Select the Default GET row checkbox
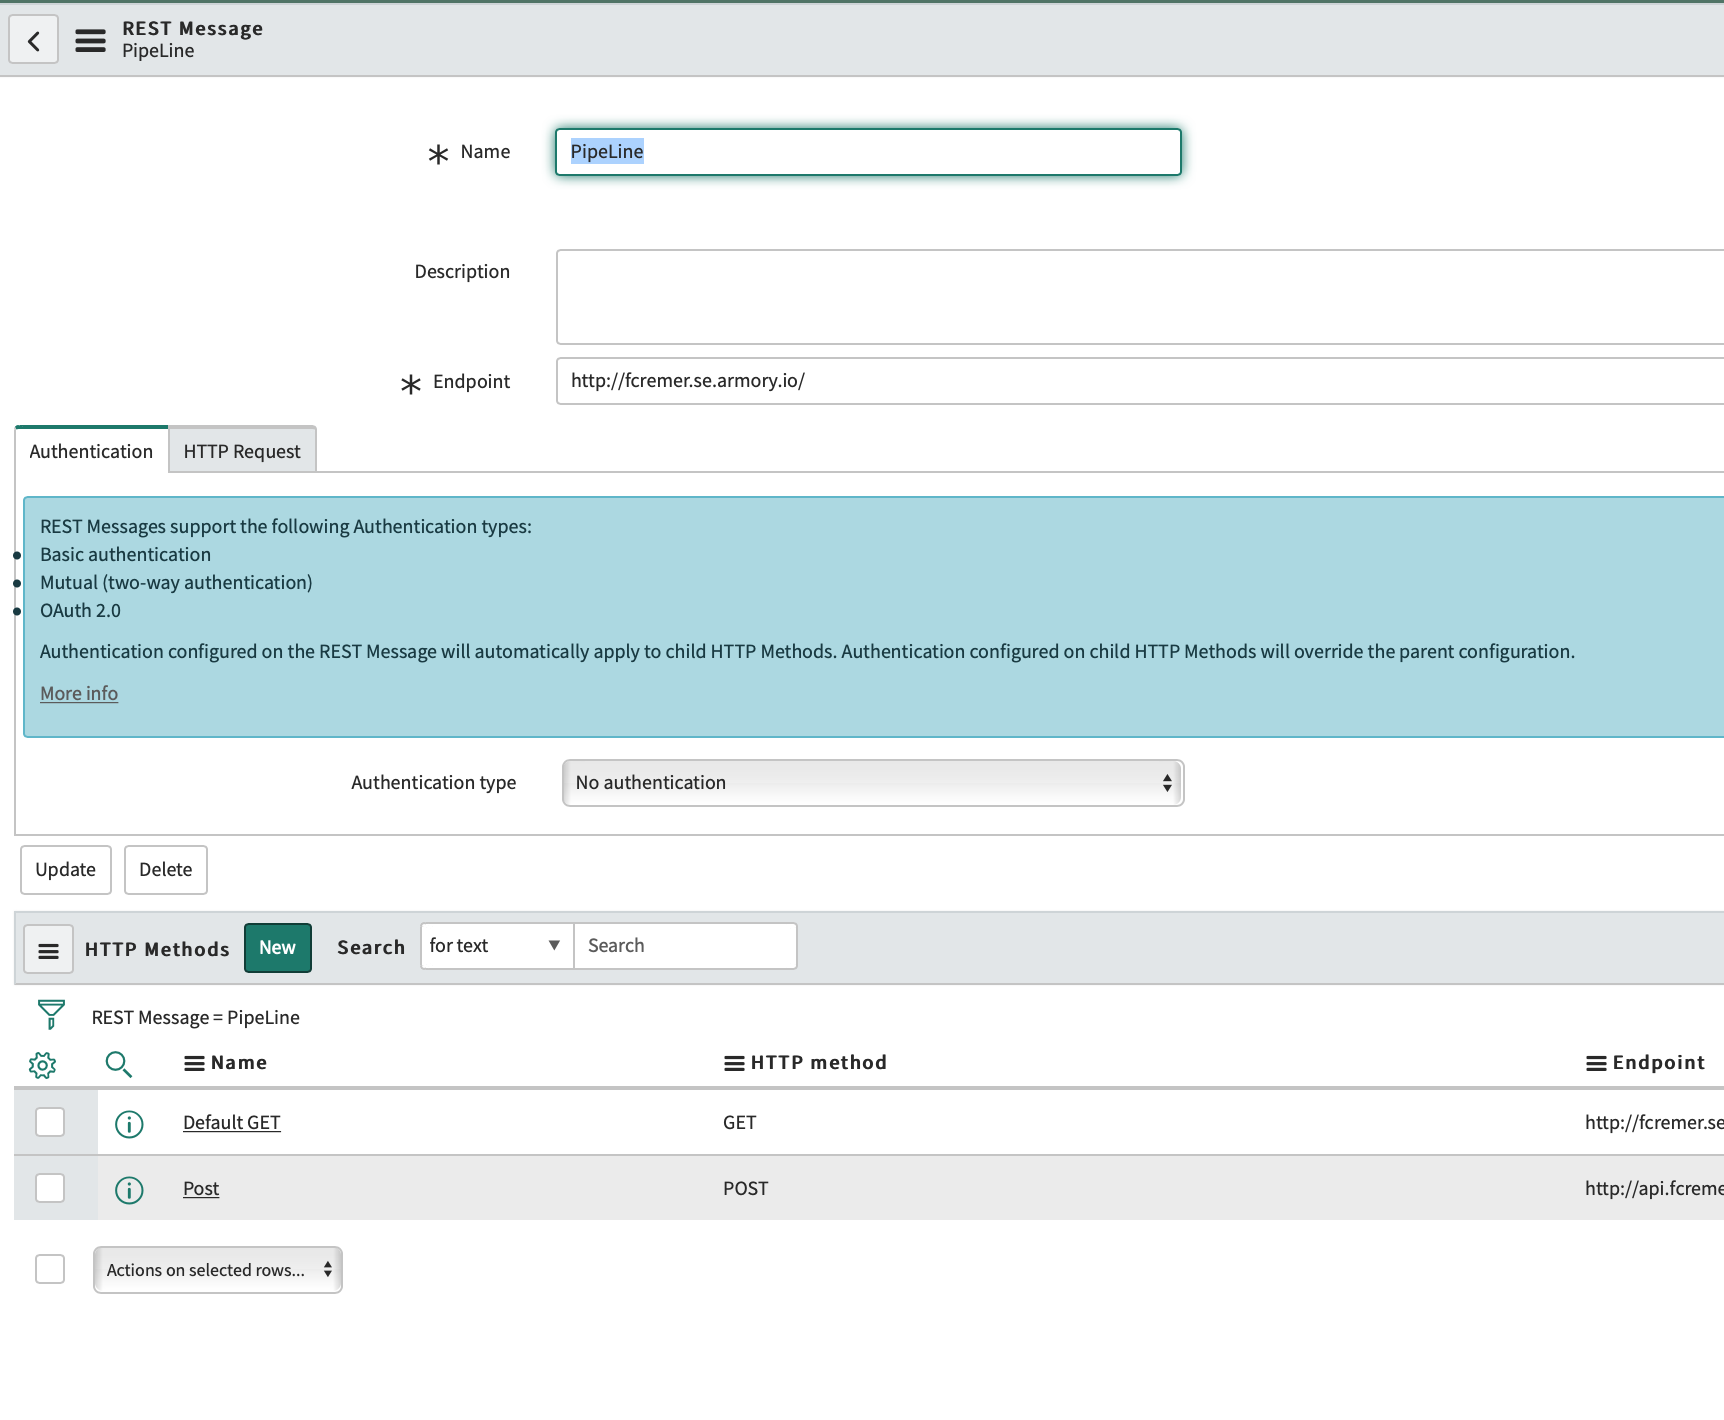 coord(50,1123)
